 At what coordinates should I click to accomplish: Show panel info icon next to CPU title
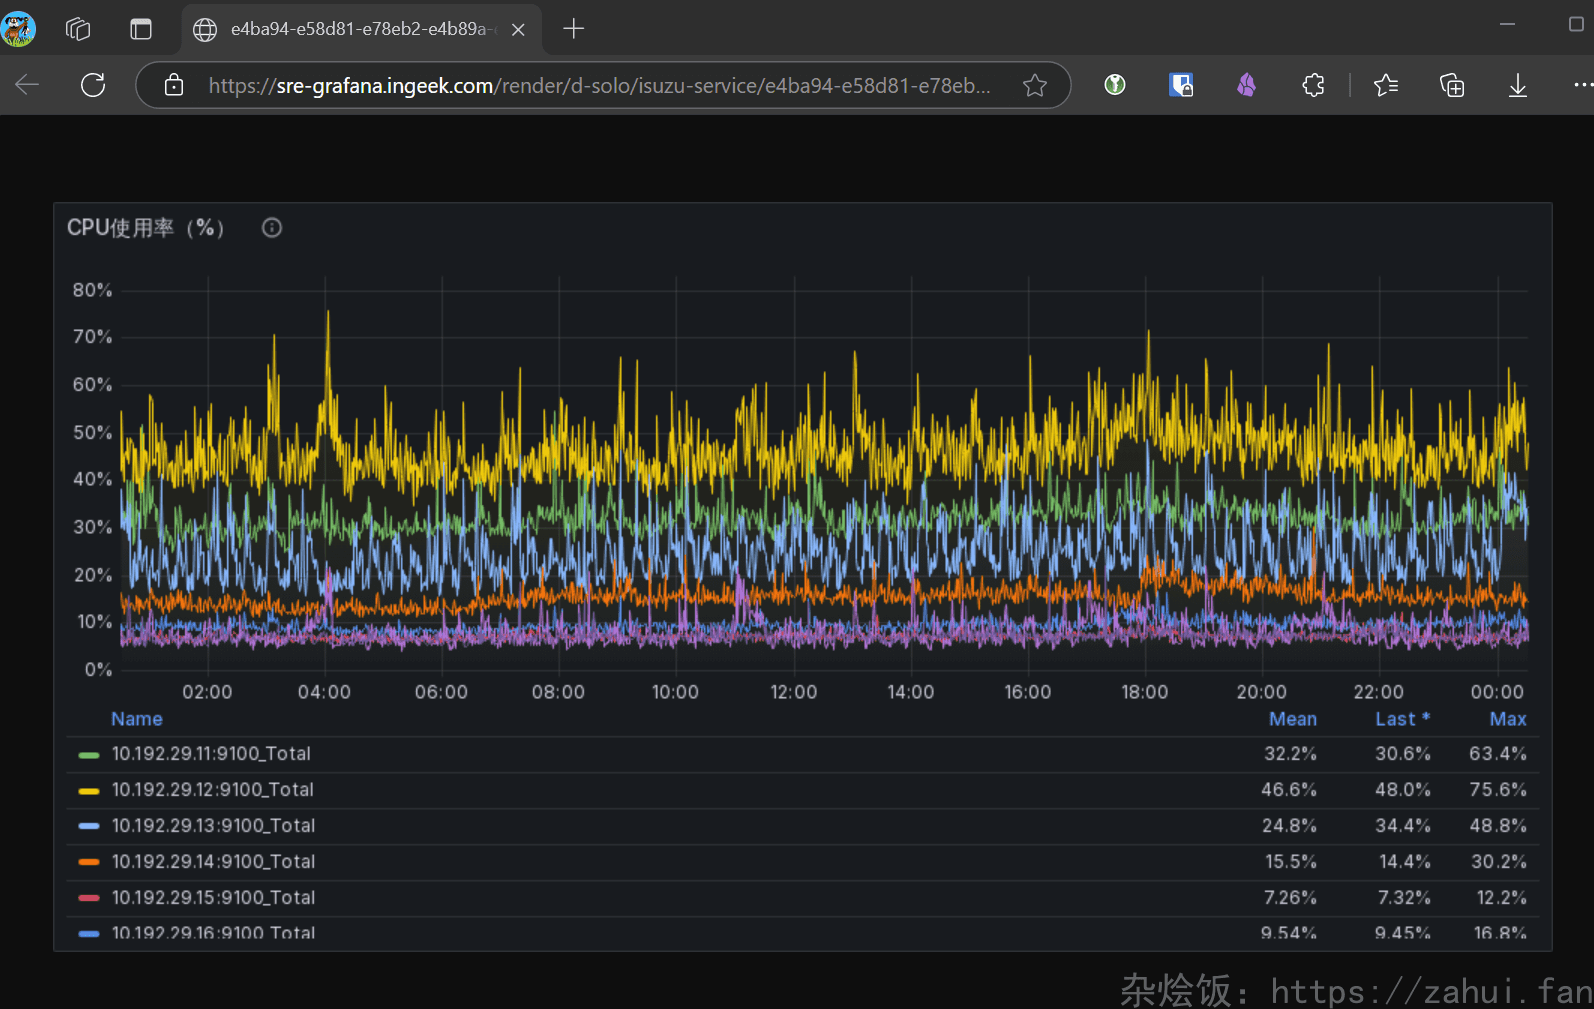click(x=272, y=228)
